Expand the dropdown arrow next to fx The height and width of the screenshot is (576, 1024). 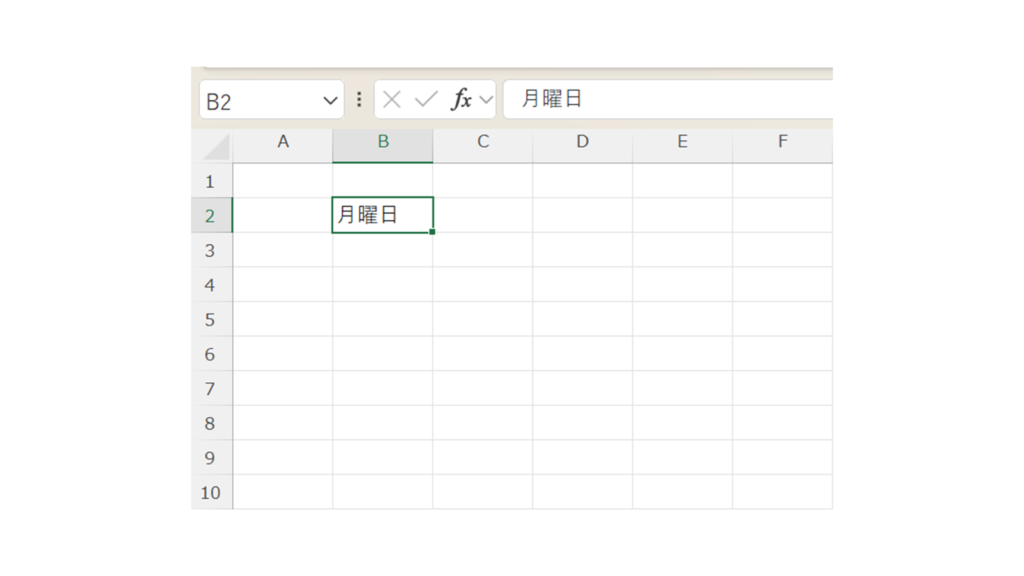tap(486, 100)
